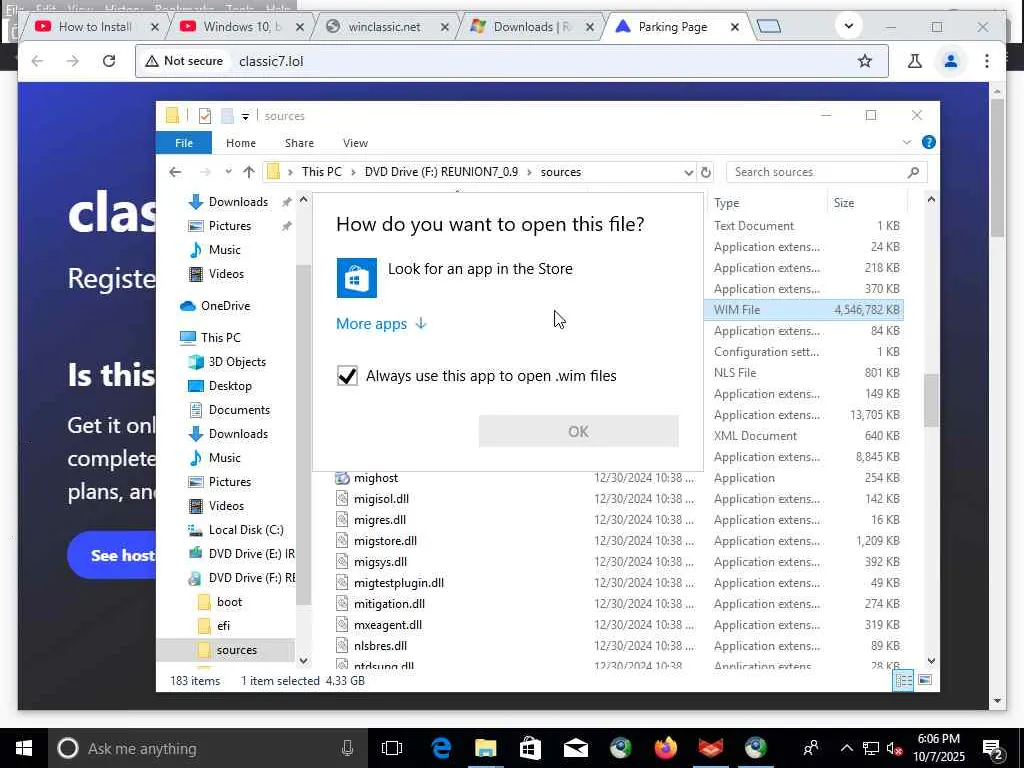
Task: Select the mitigation.dll file
Action: click(389, 604)
